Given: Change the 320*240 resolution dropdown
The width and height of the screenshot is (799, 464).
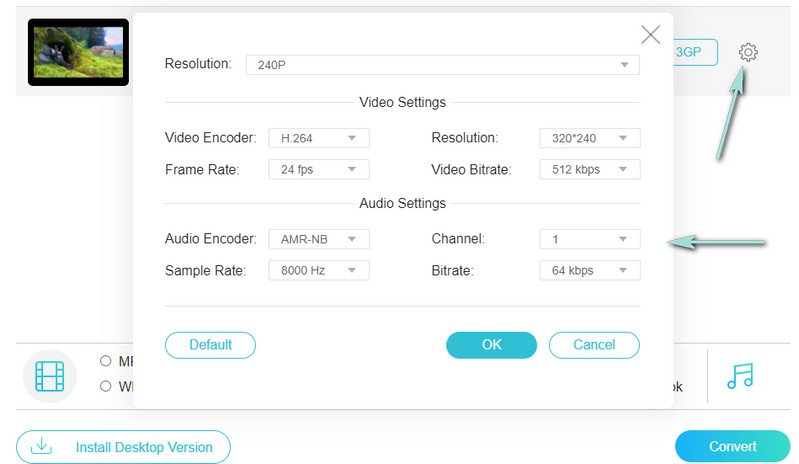Looking at the screenshot, I should point(589,138).
